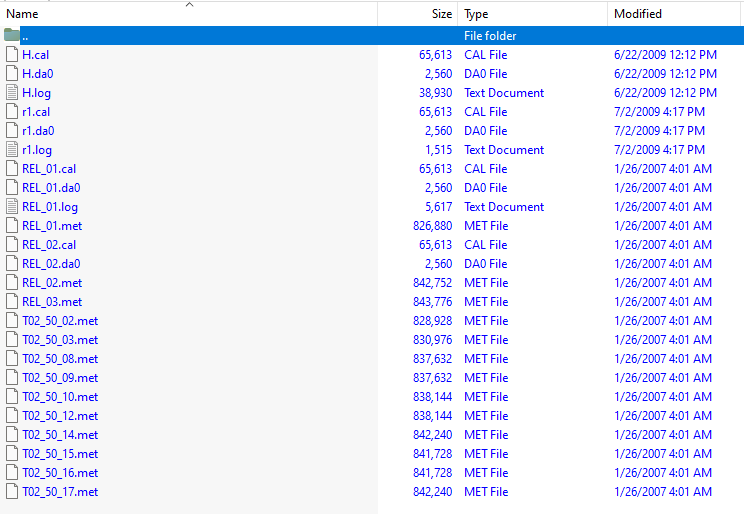The height and width of the screenshot is (514, 744).
Task: Click the r1.da0 file icon
Action: 12,130
